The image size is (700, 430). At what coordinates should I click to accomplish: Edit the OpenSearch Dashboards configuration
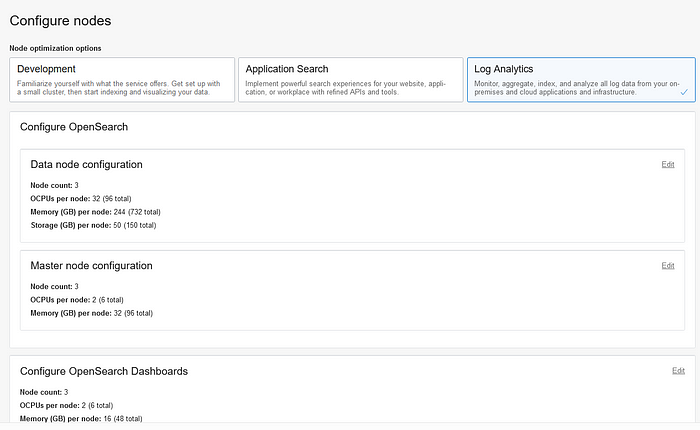pyautogui.click(x=679, y=371)
